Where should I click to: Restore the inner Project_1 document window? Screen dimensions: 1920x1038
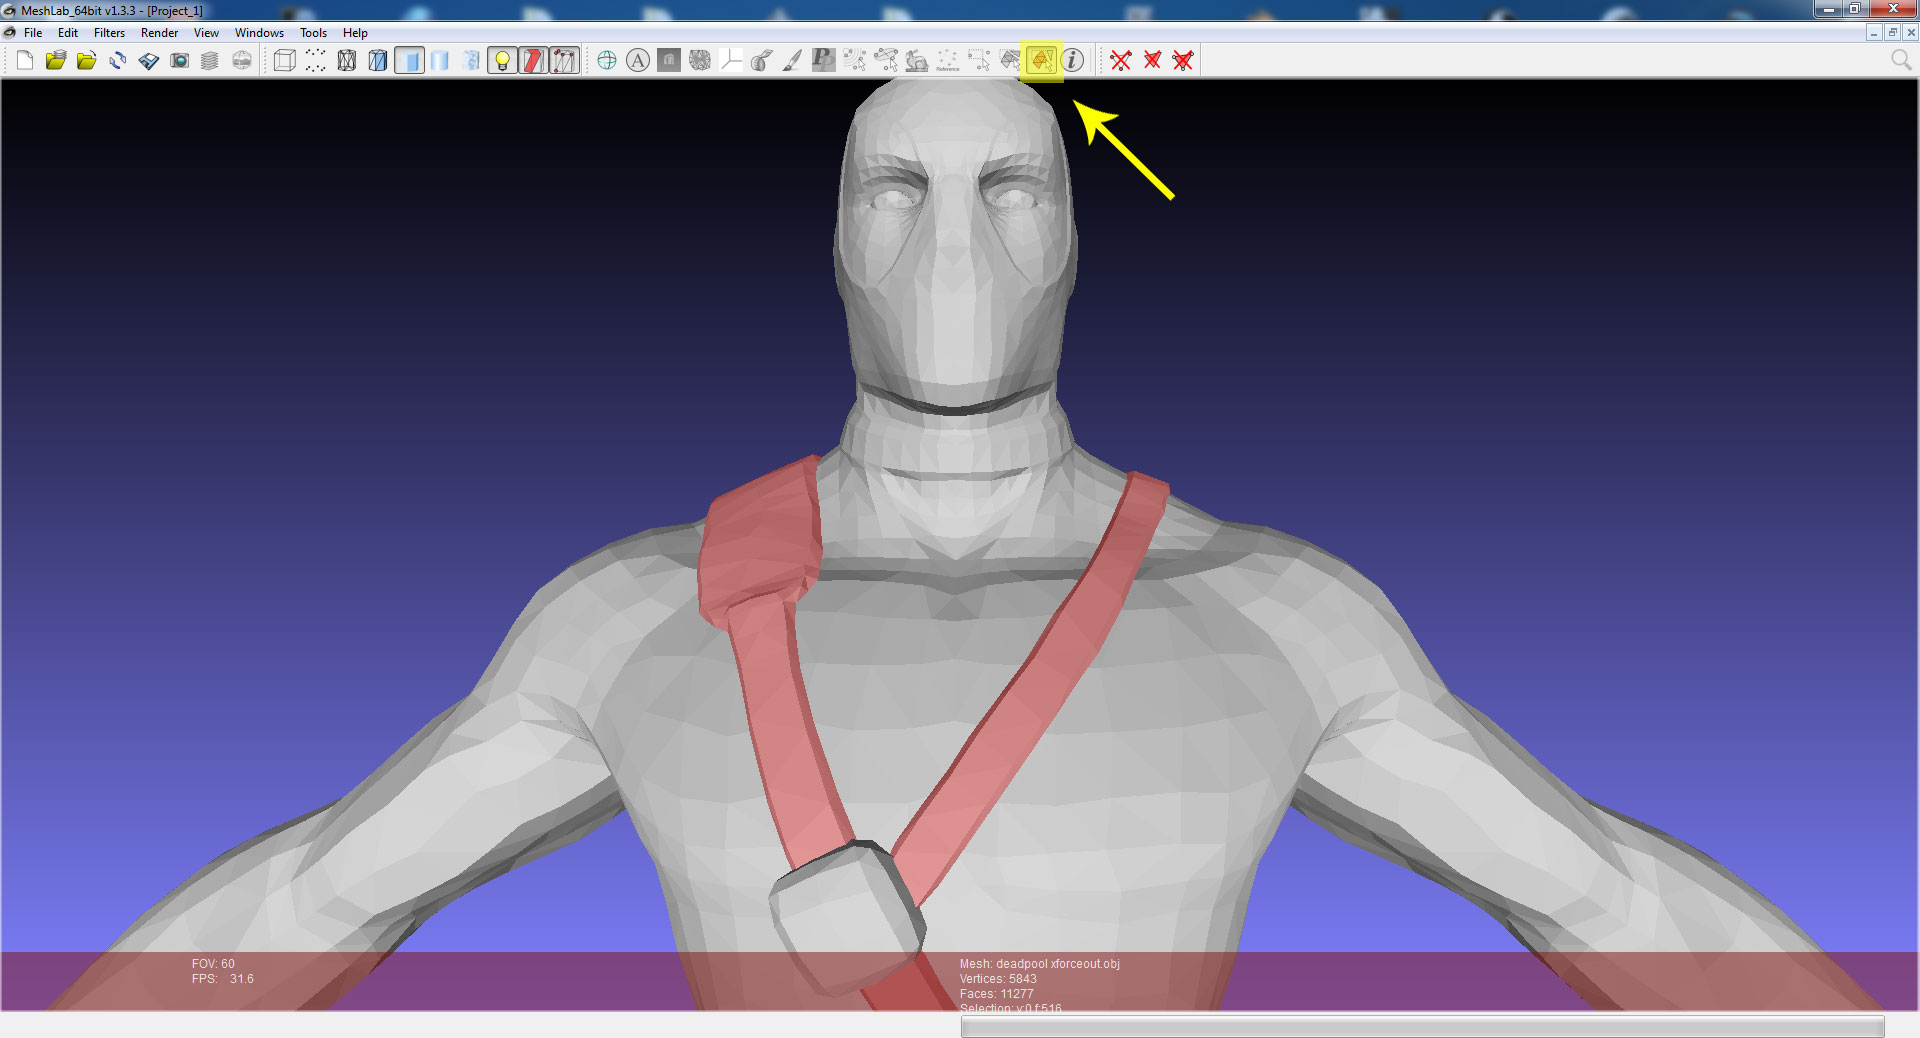click(1891, 33)
